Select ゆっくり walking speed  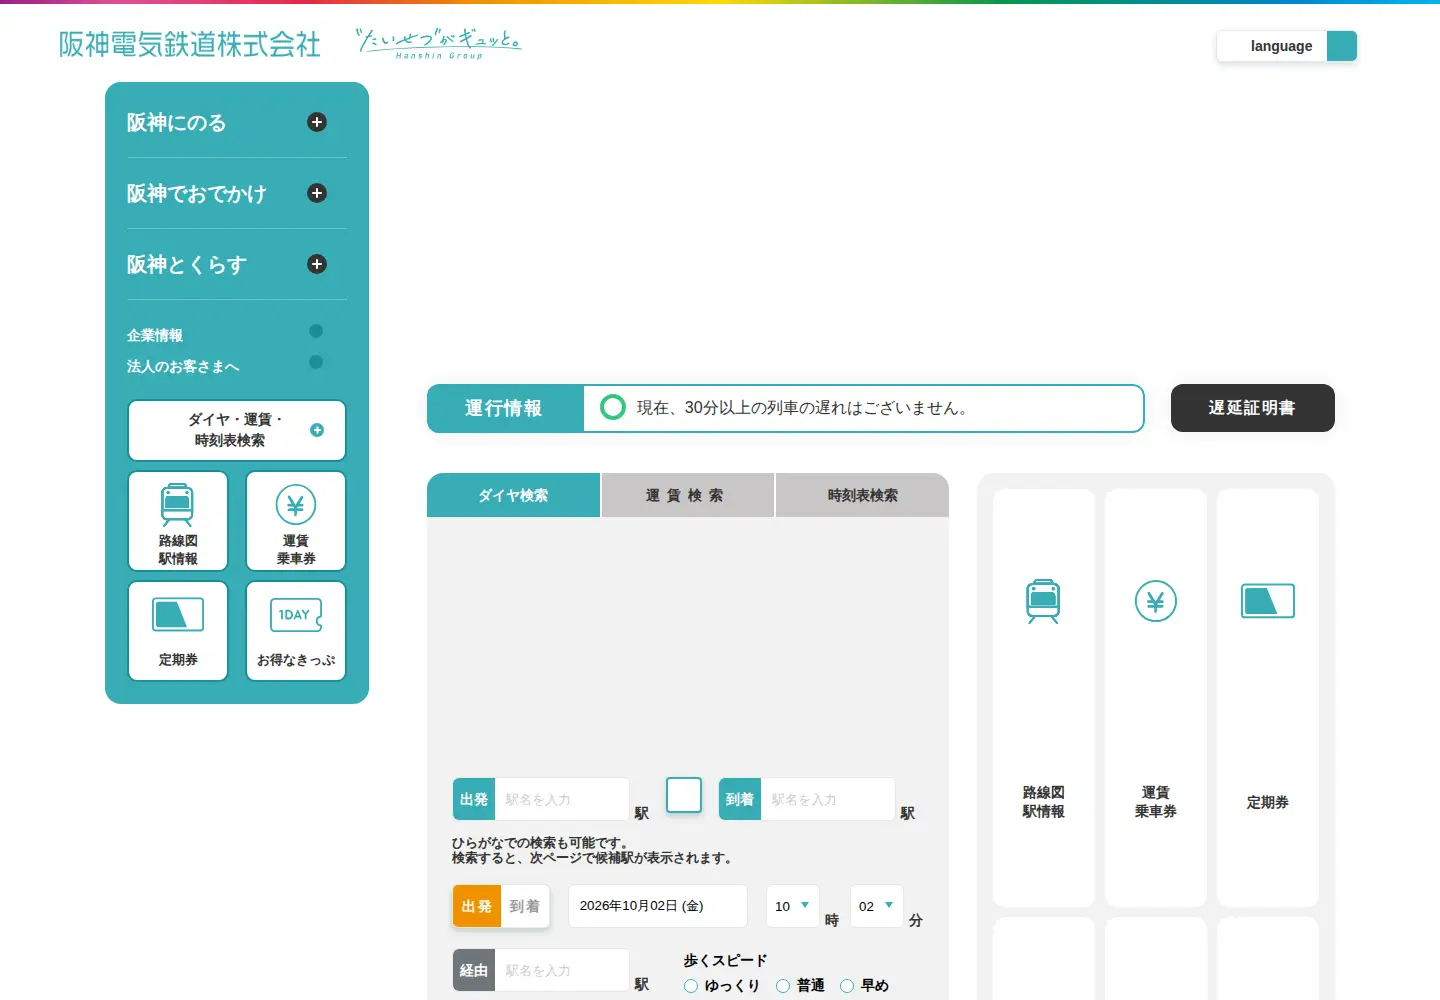point(691,986)
